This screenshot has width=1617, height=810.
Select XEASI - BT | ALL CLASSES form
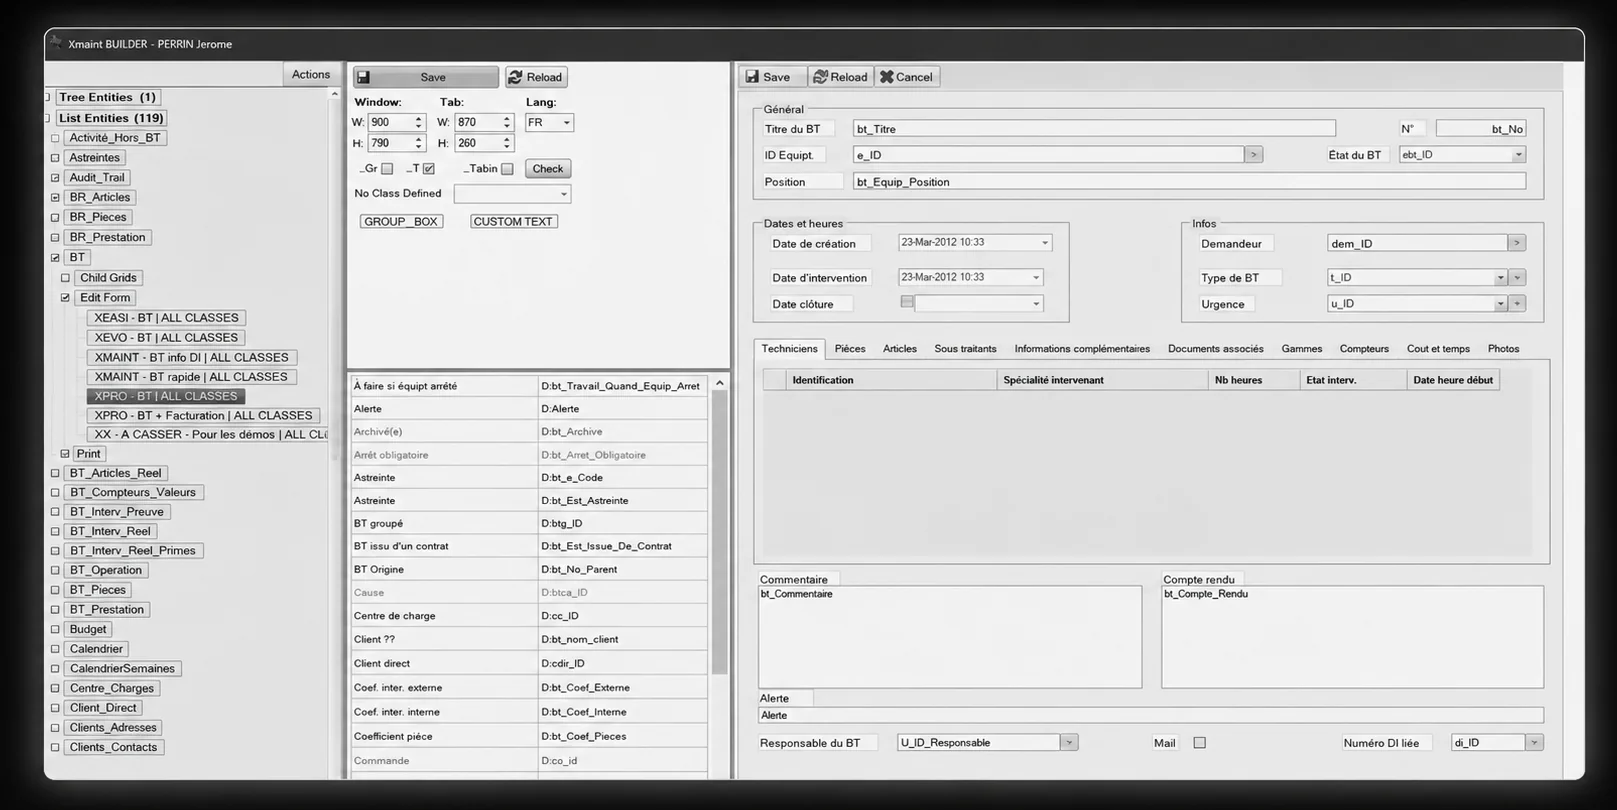coord(166,318)
